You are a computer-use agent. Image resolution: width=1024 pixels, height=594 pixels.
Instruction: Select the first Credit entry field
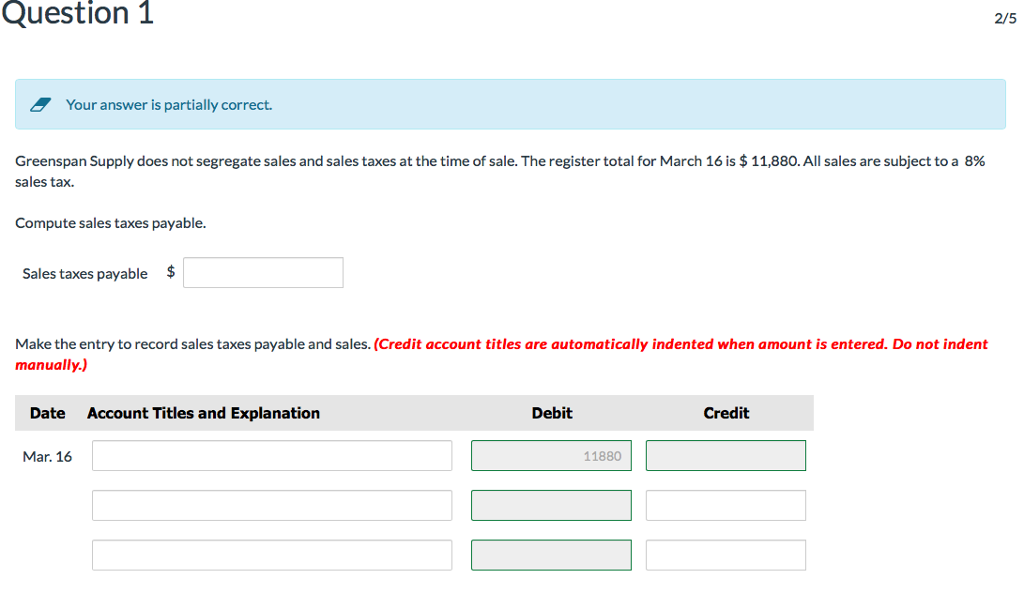click(x=725, y=455)
